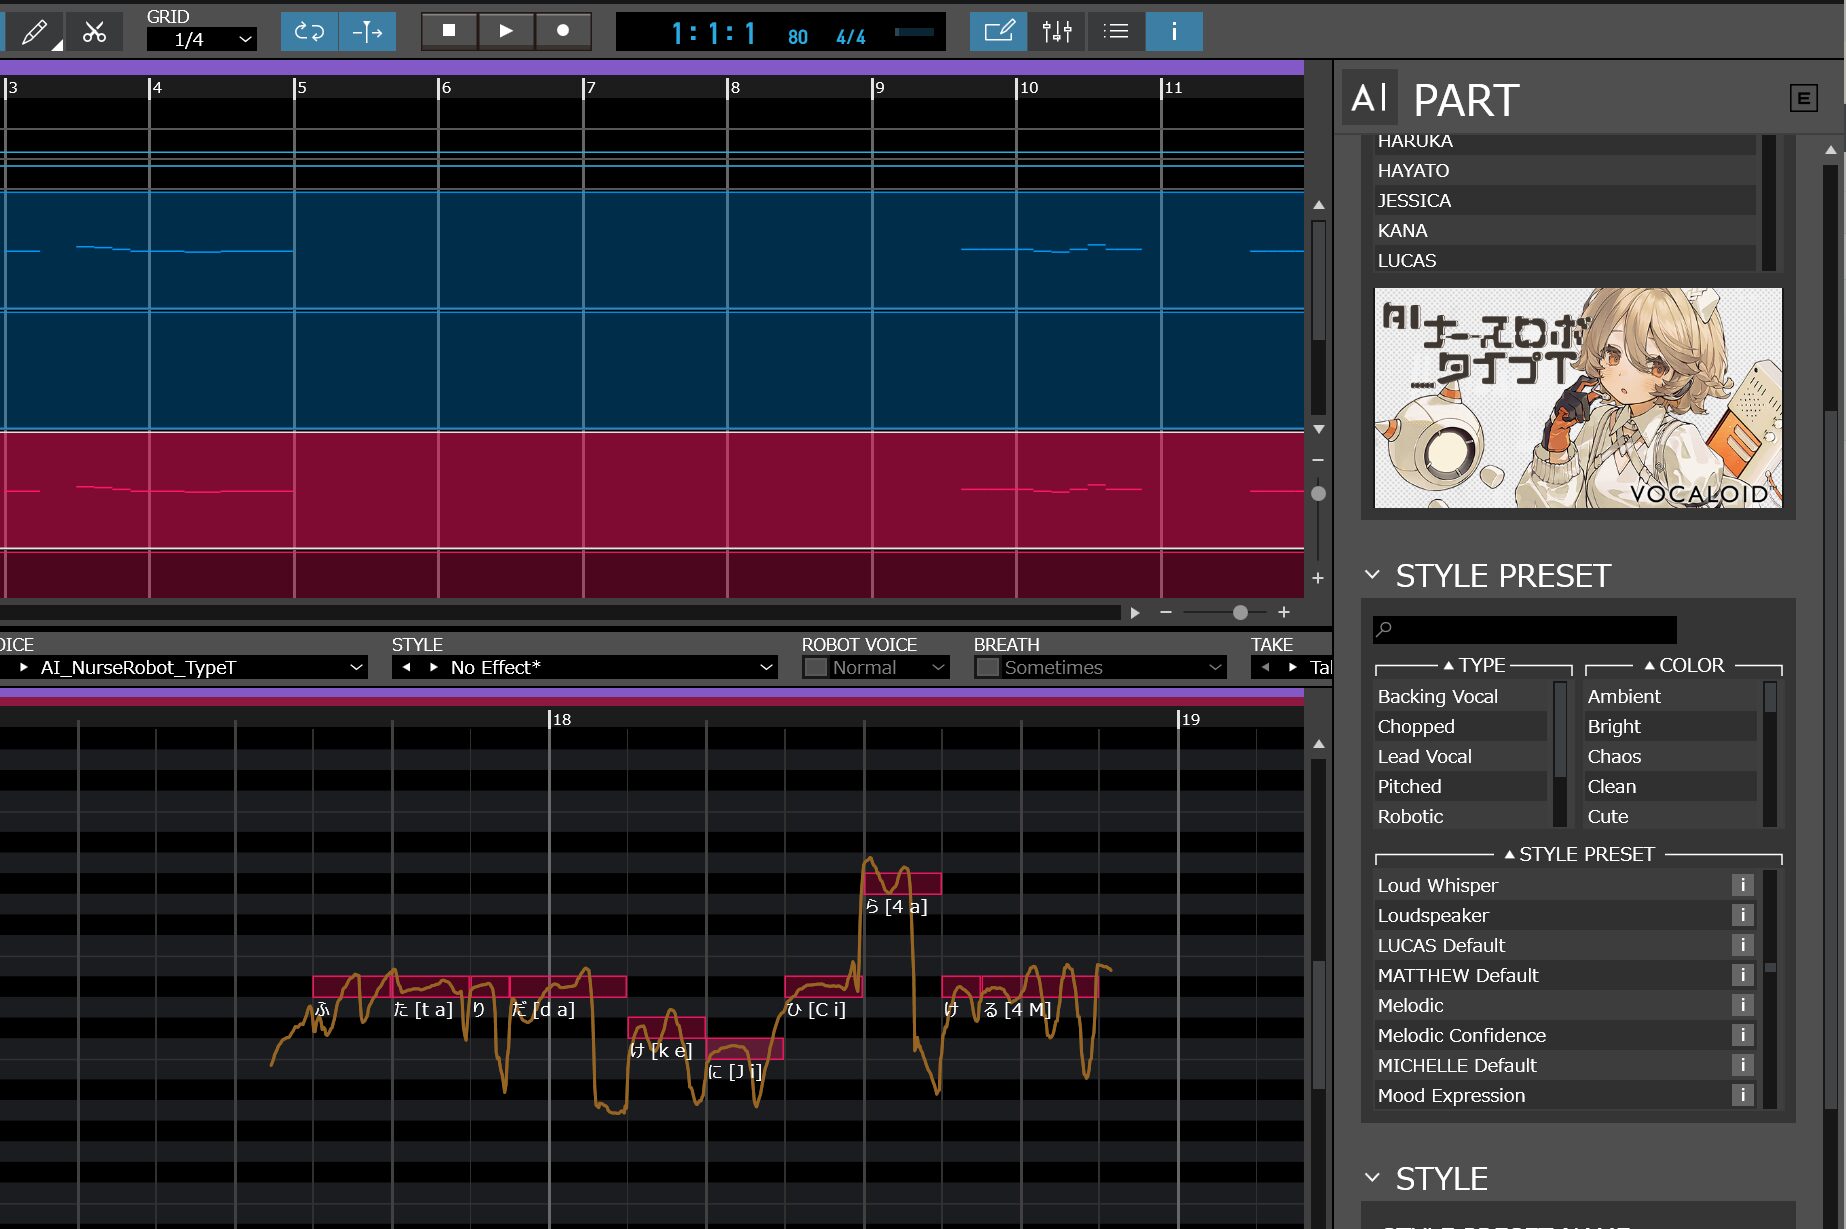The height and width of the screenshot is (1229, 1846).
Task: Select Pitched type
Action: click(1461, 787)
